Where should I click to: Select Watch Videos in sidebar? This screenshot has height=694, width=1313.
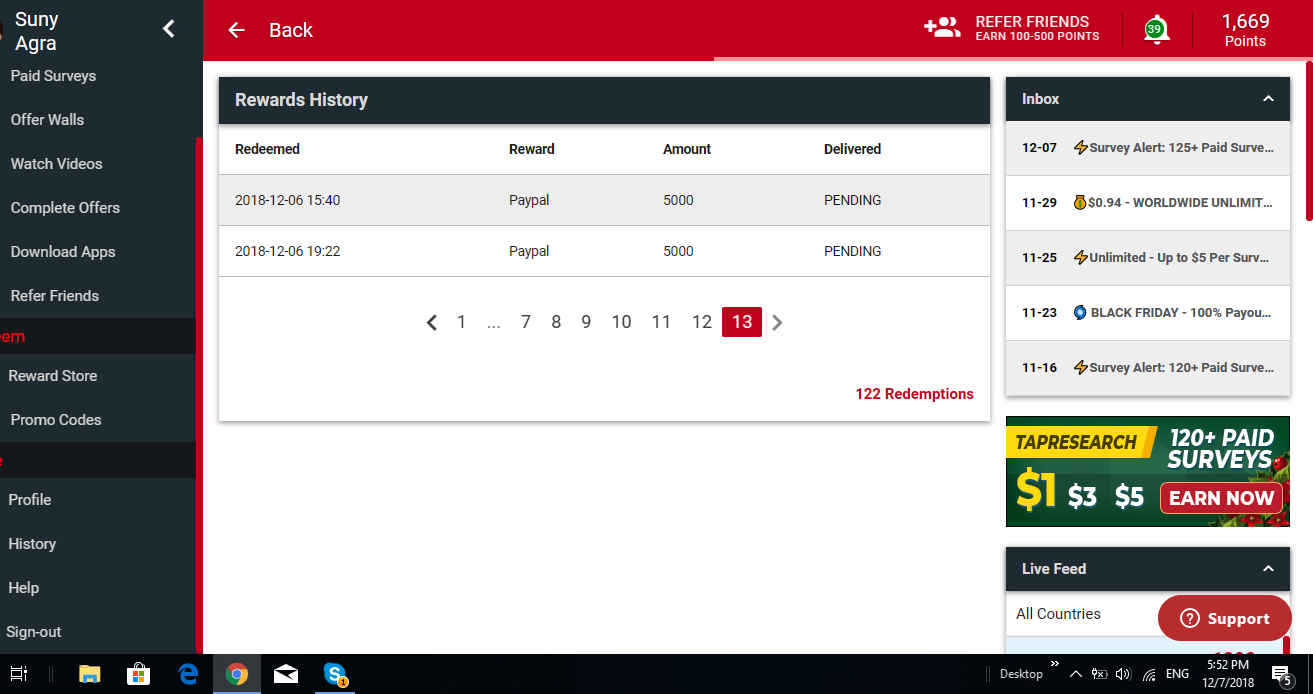(56, 164)
